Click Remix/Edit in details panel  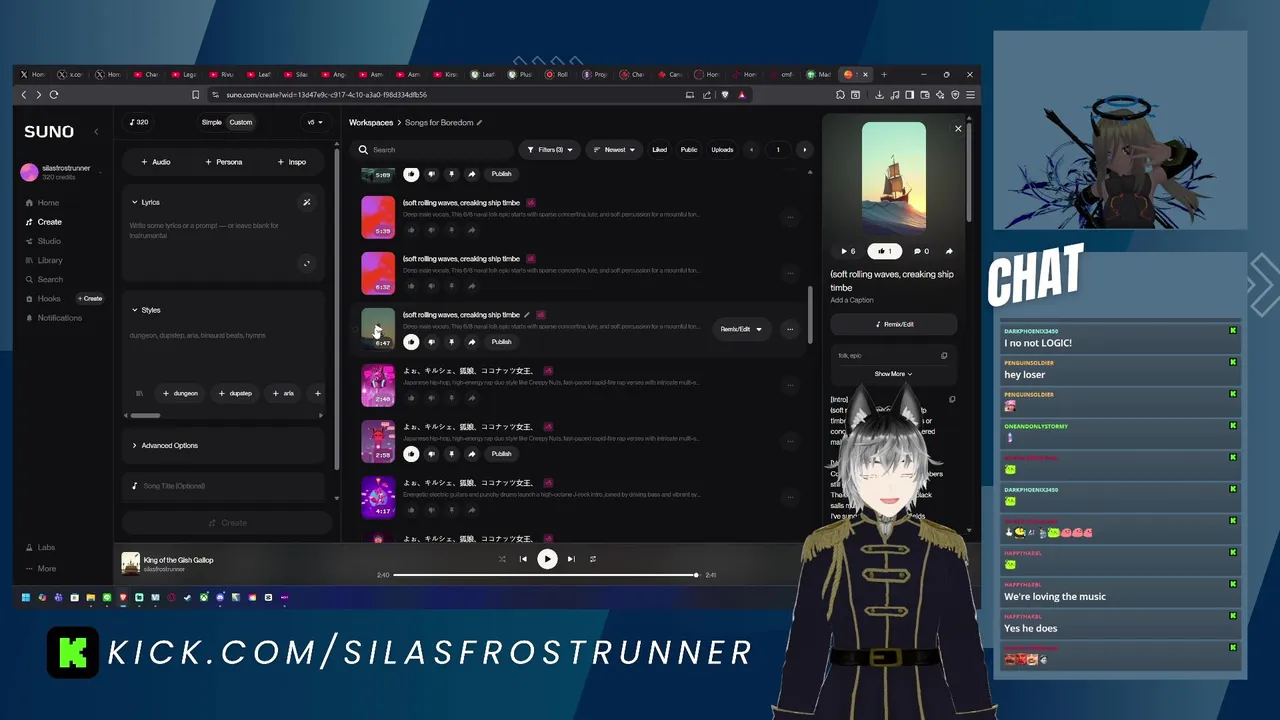click(x=894, y=324)
